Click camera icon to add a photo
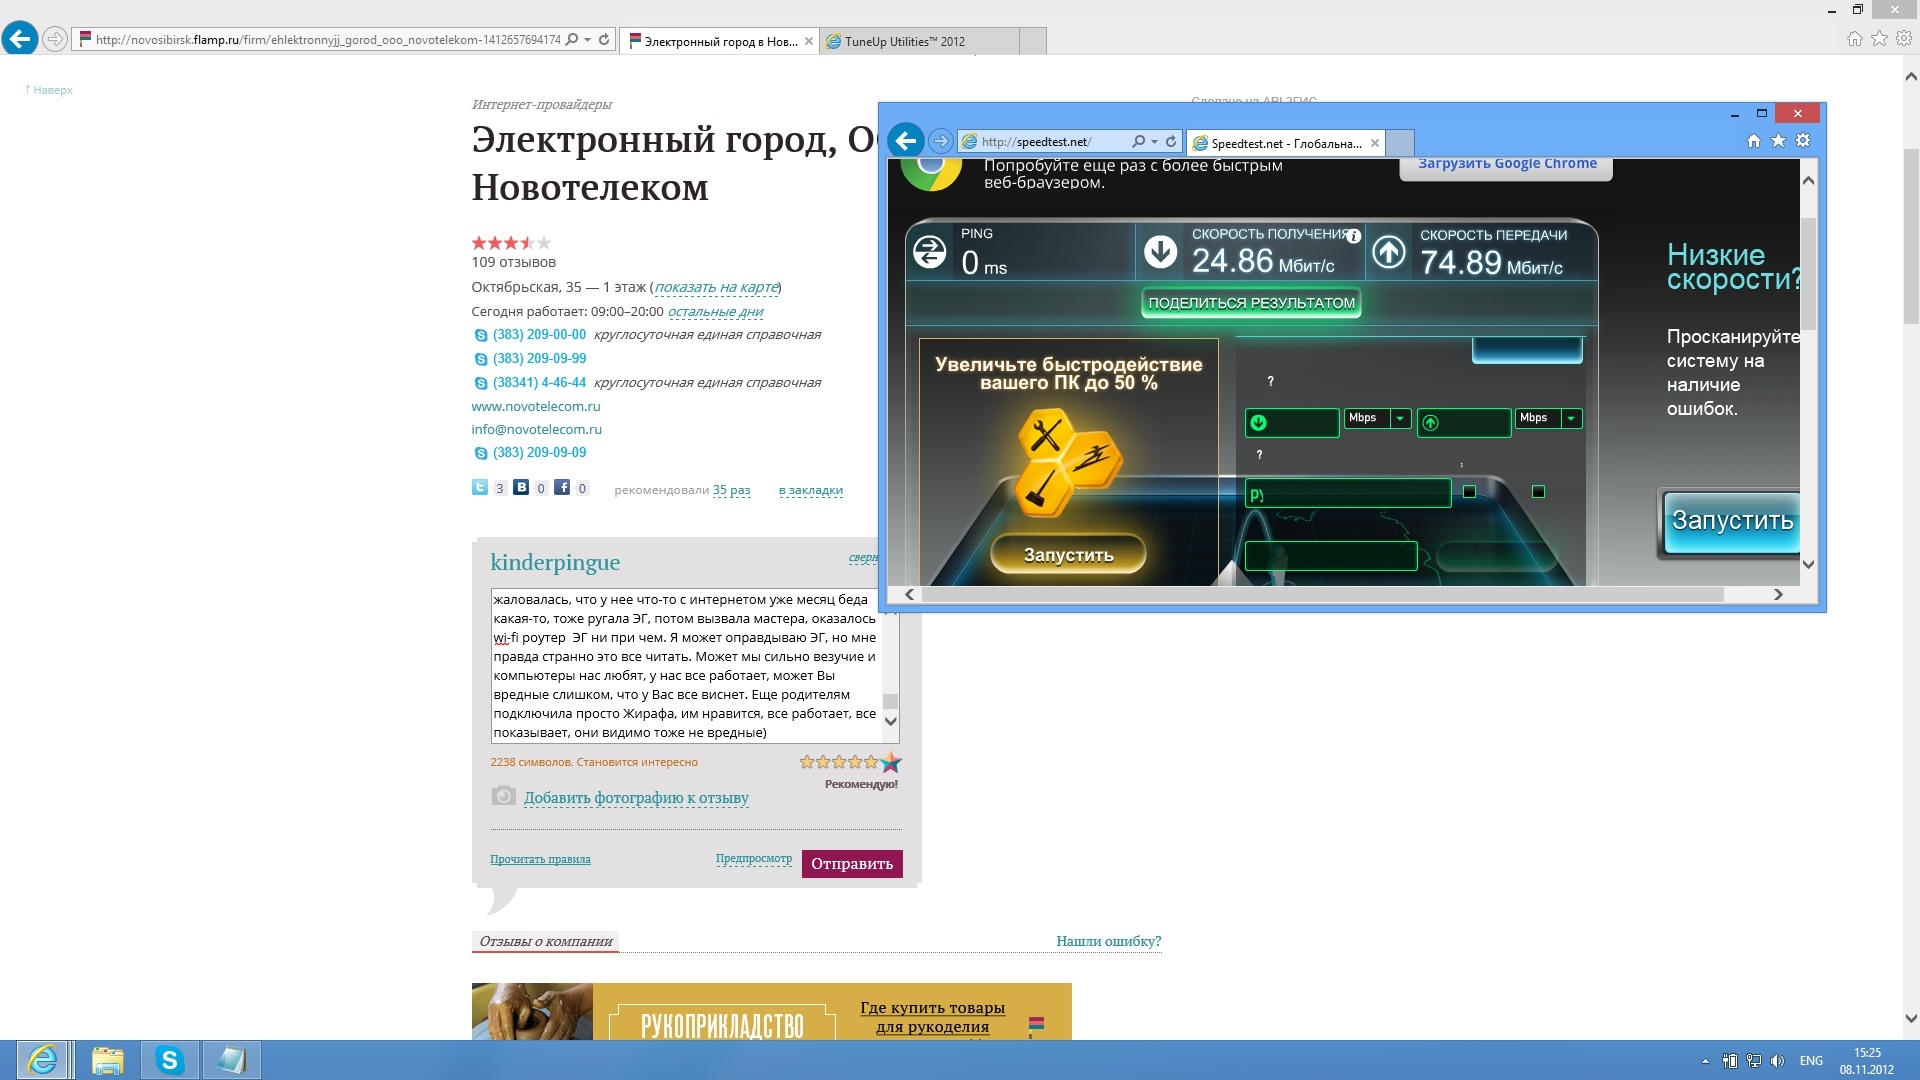 (x=503, y=796)
